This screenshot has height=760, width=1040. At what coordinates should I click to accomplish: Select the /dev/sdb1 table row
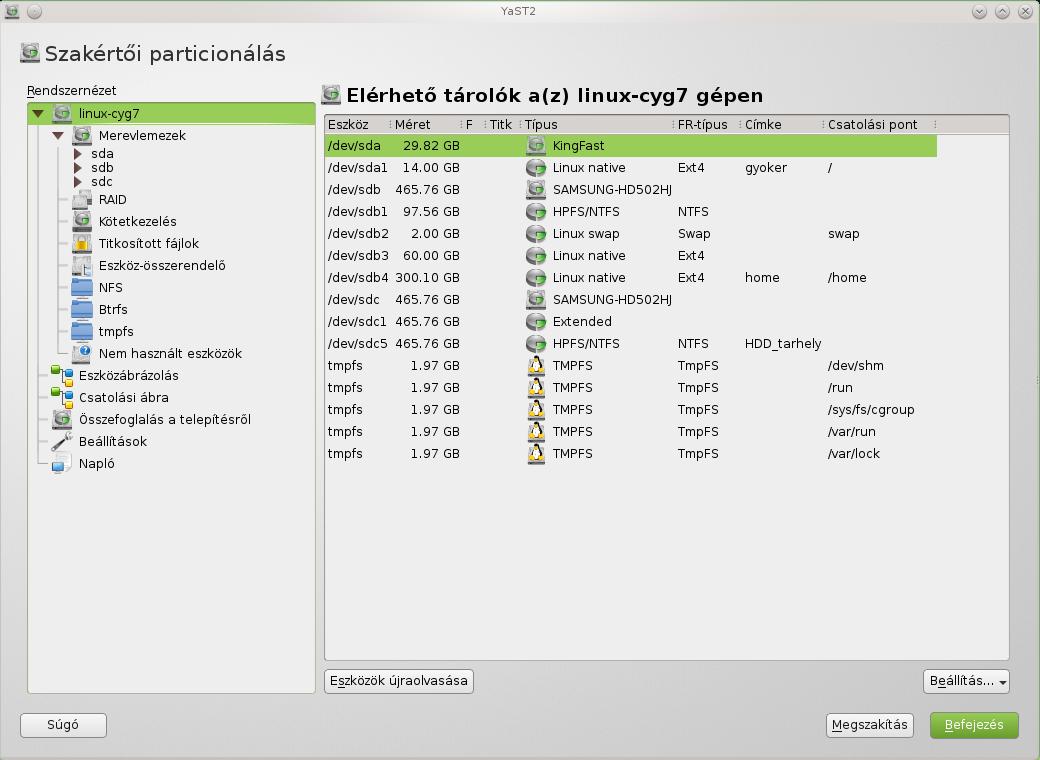[631, 212]
